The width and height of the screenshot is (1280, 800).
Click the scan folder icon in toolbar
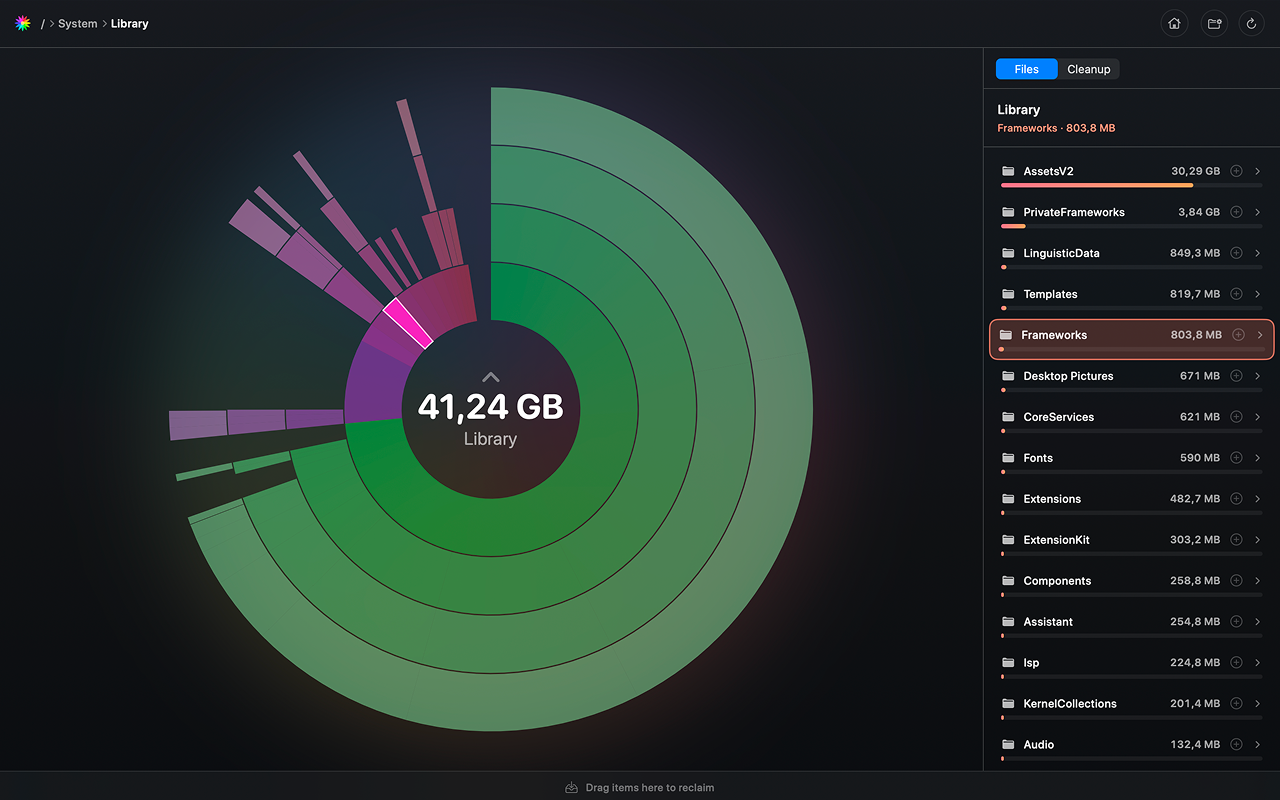(1214, 24)
